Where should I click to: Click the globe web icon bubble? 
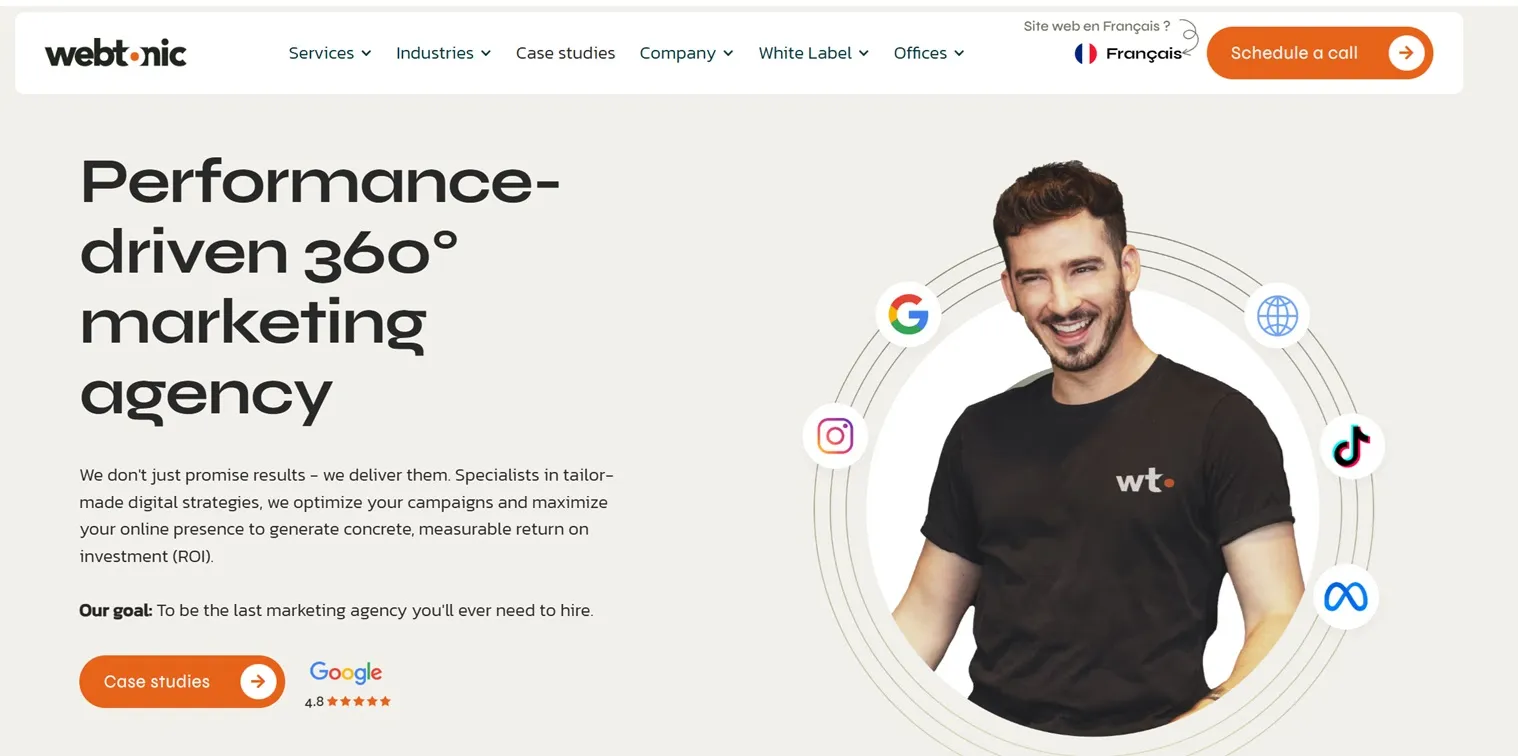pos(1277,316)
